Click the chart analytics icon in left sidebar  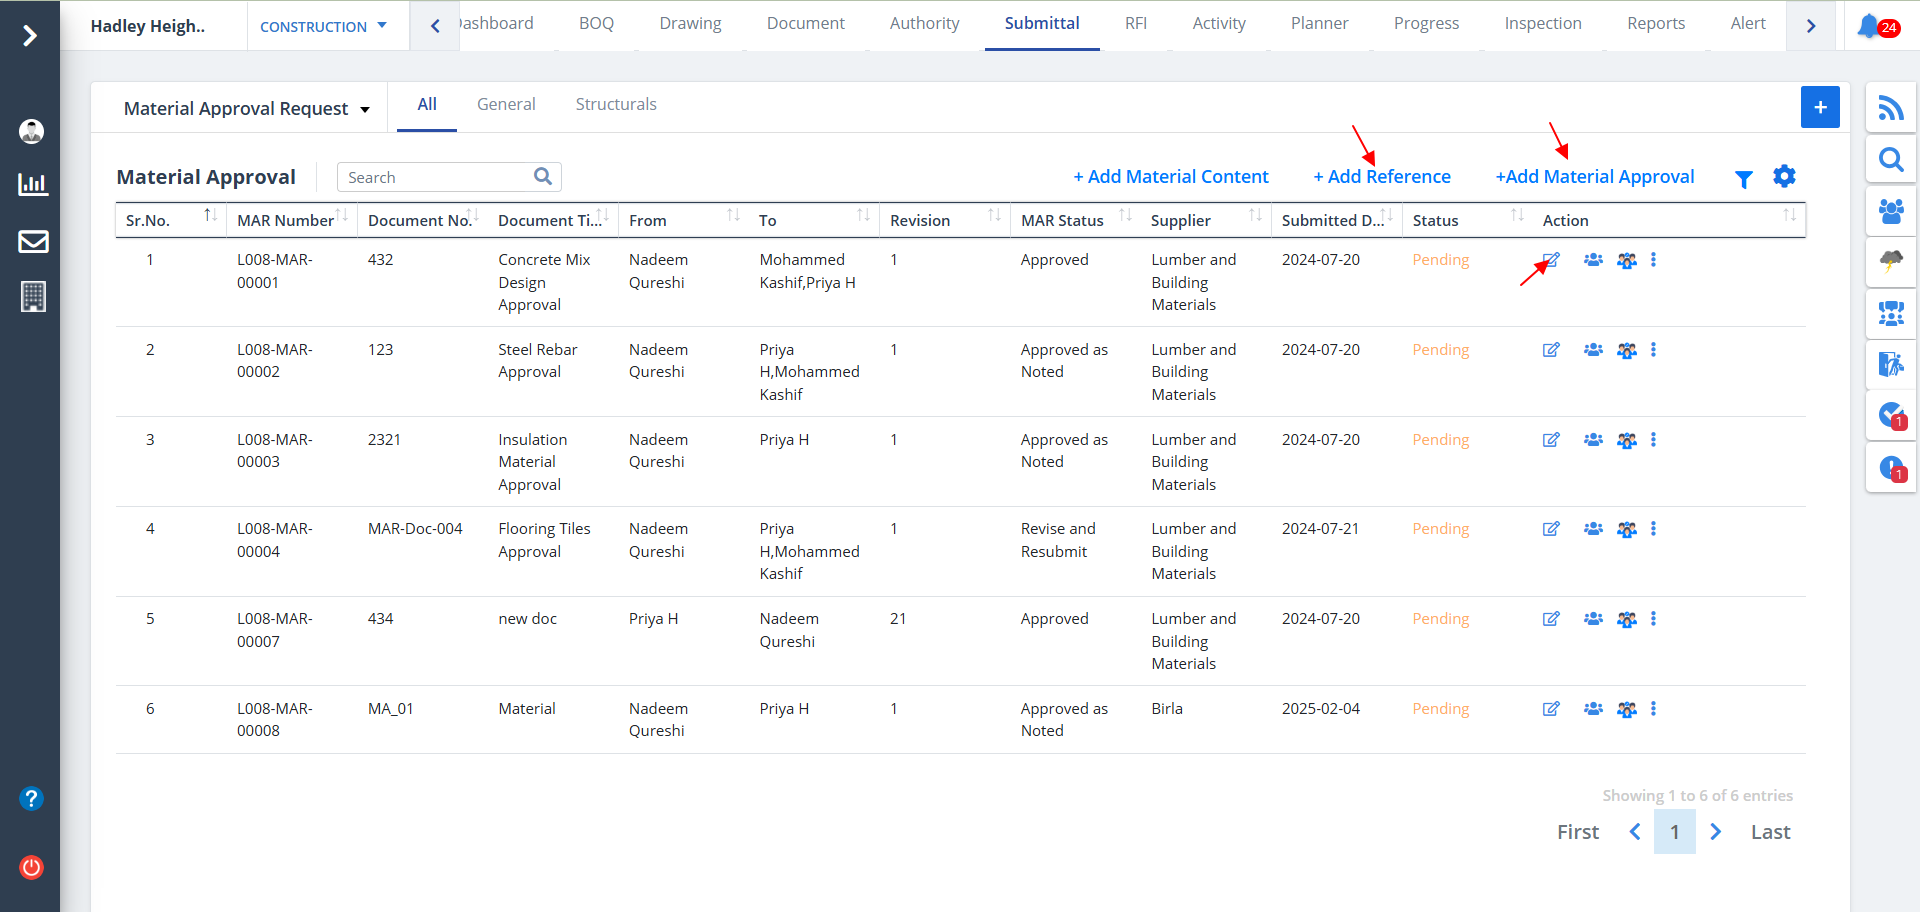33,184
